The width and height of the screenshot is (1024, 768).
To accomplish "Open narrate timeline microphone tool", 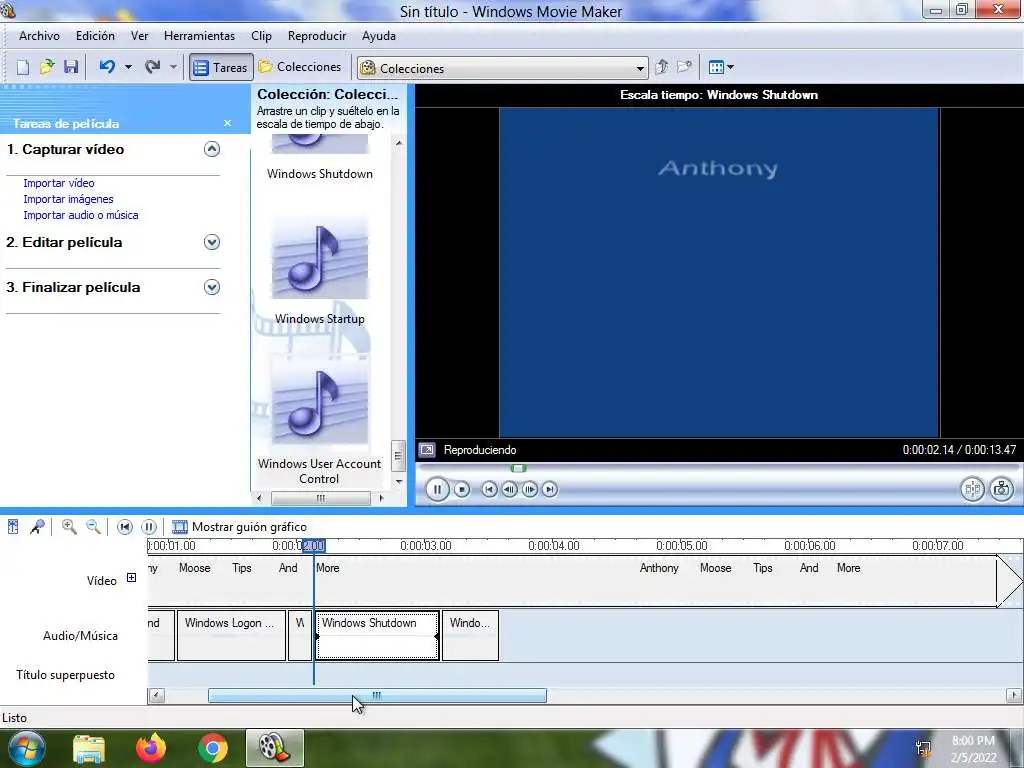I will [37, 526].
